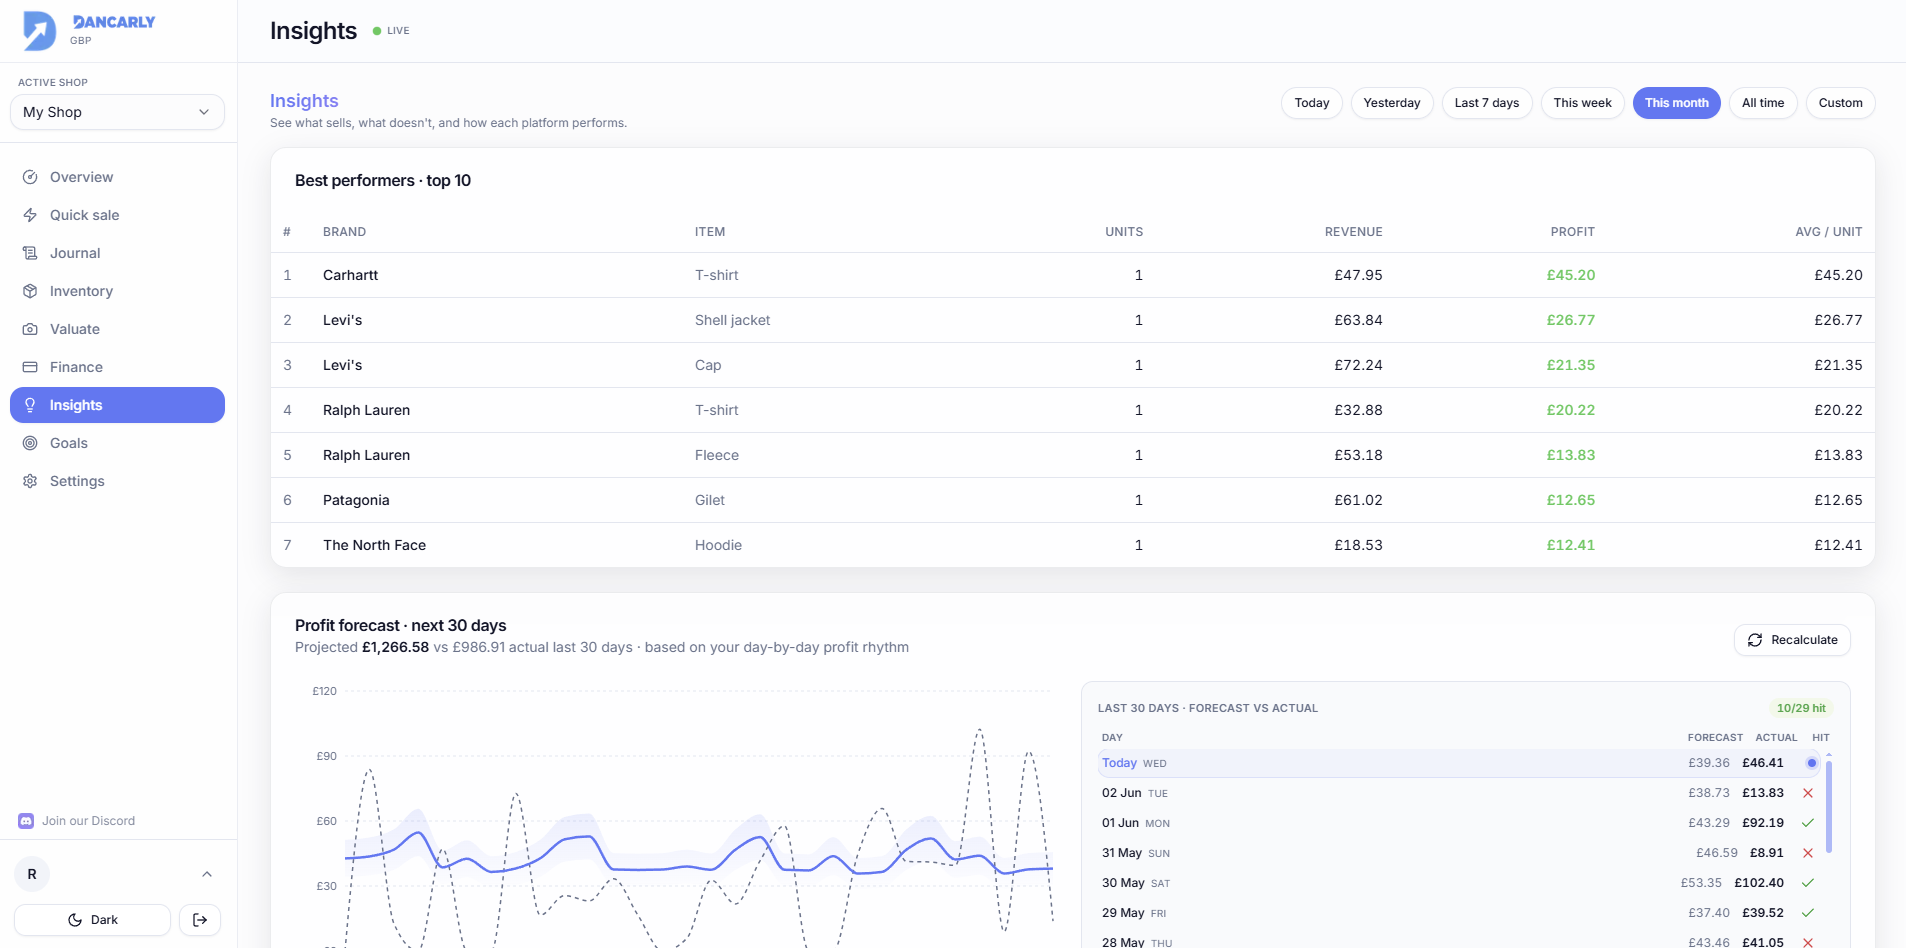Click the red cross for 02 Jun

pos(1808,793)
